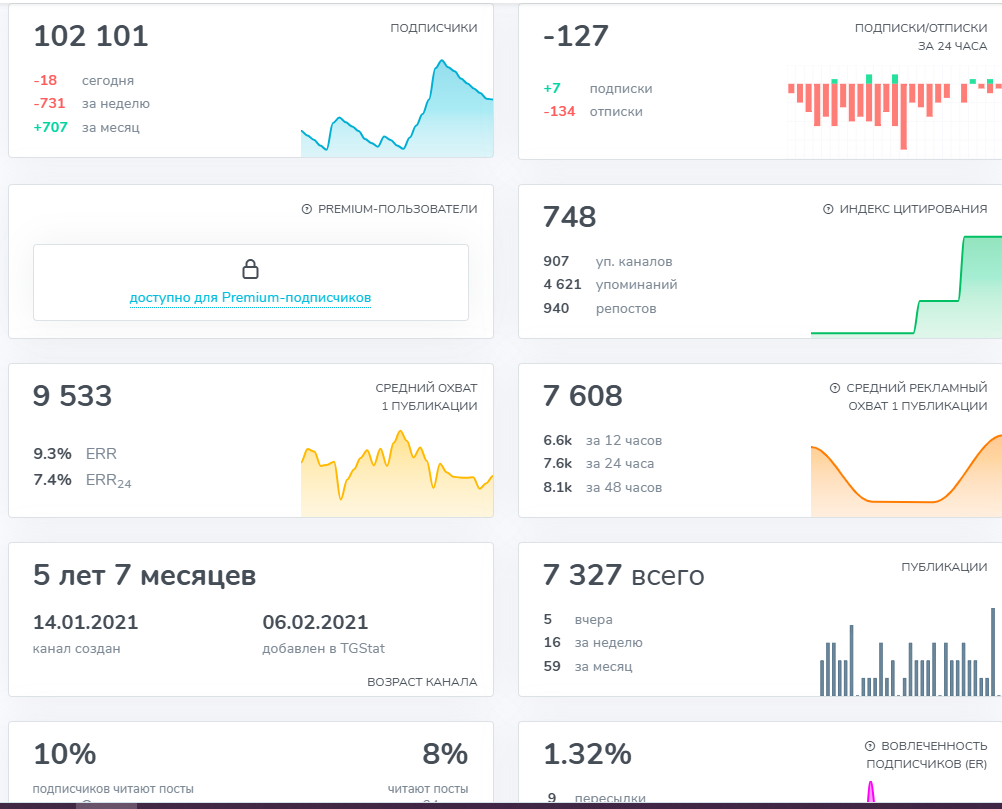
Task: Click help icon beside ВОВЛЕЧЕННОСТЬ ПОДПИСЧИКОВ
Action: 870,746
